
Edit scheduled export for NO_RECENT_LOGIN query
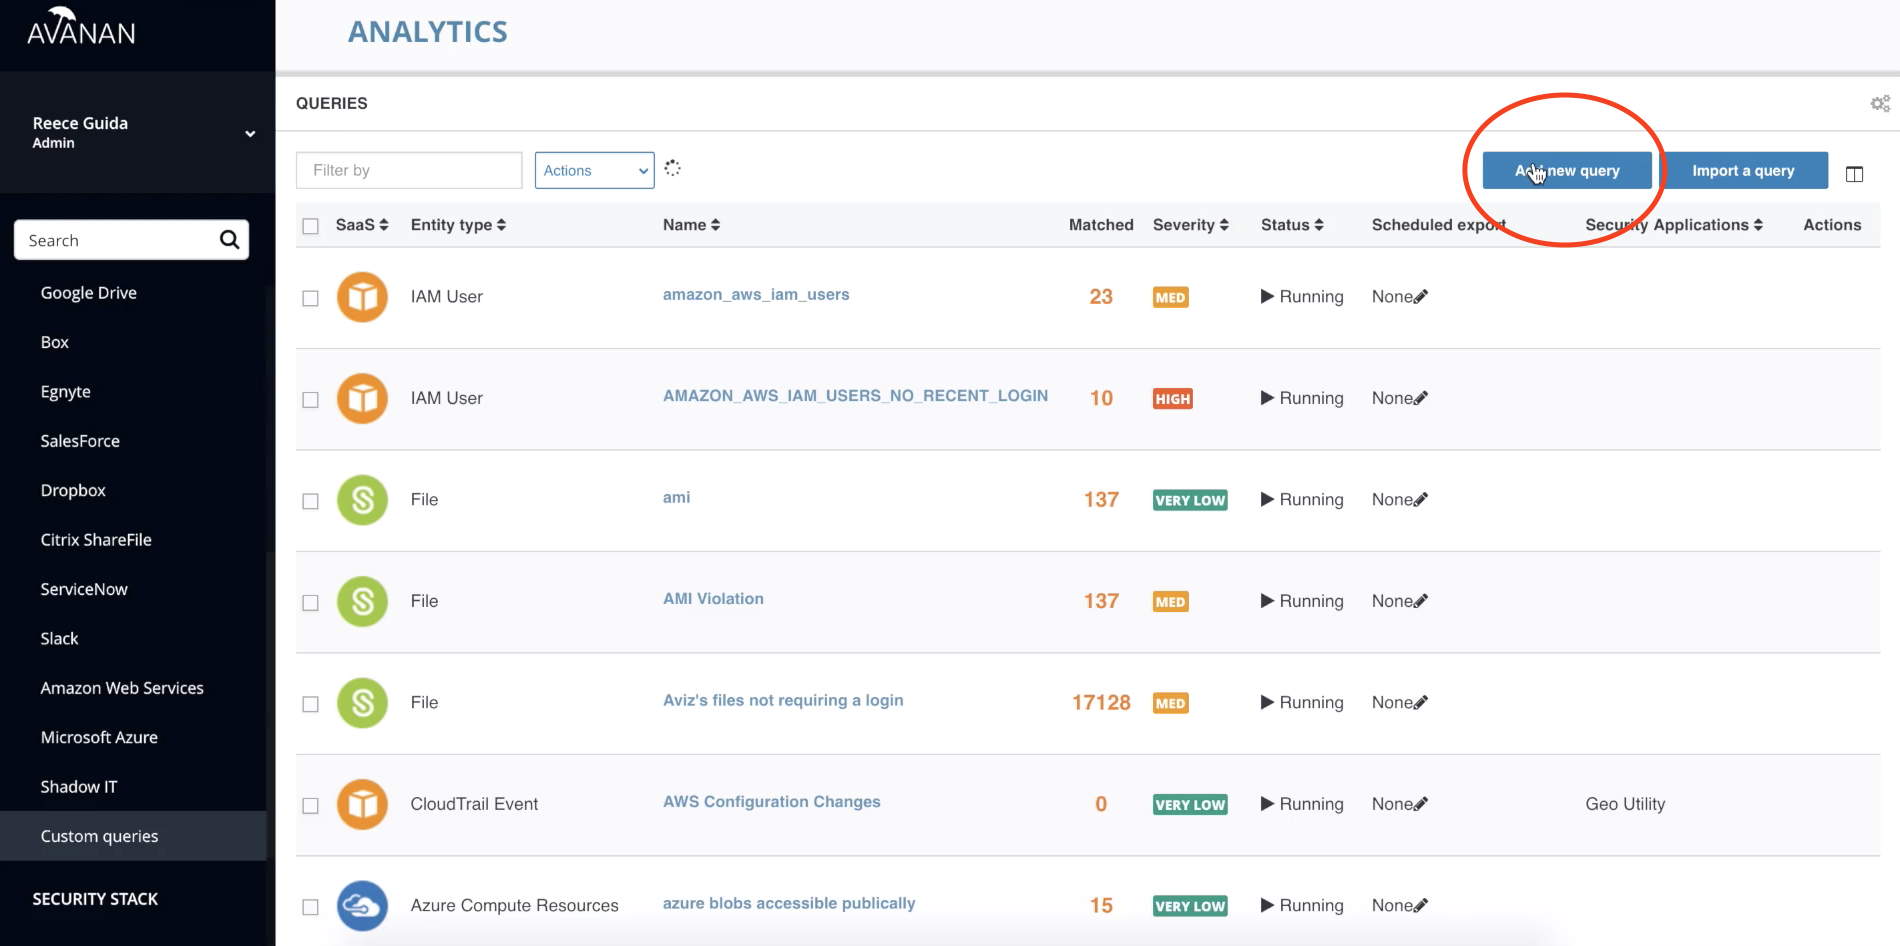1421,397
